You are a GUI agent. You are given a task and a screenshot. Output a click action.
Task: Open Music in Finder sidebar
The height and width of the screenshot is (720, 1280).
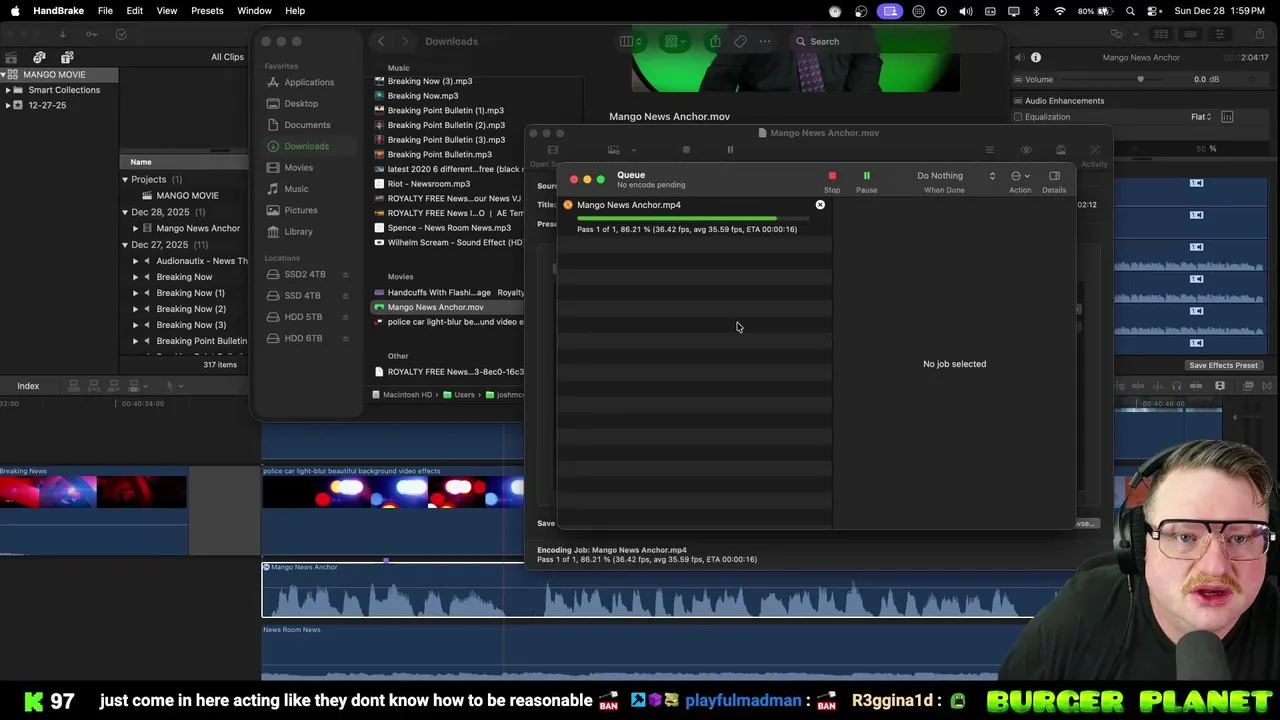(x=296, y=189)
